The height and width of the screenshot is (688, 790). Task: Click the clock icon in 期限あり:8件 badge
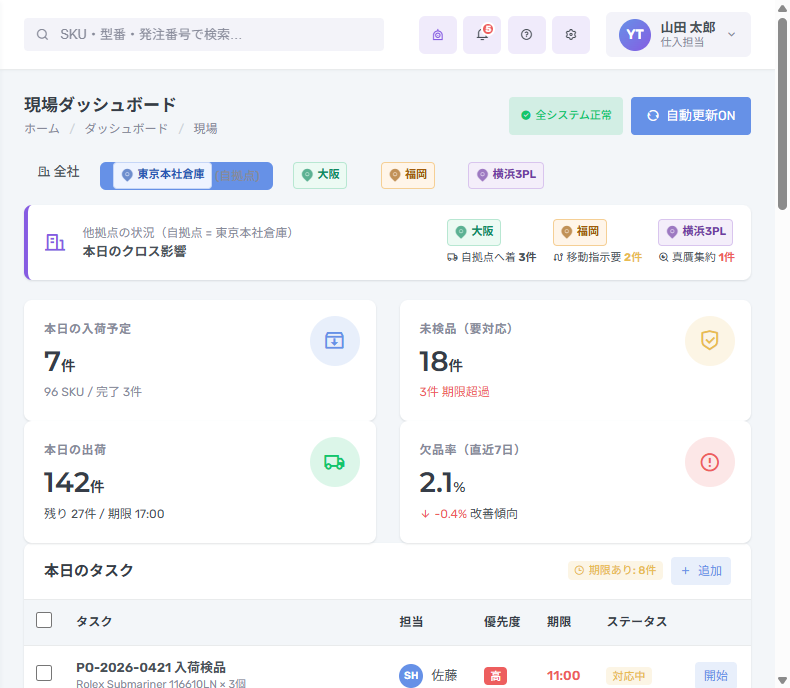coord(579,571)
